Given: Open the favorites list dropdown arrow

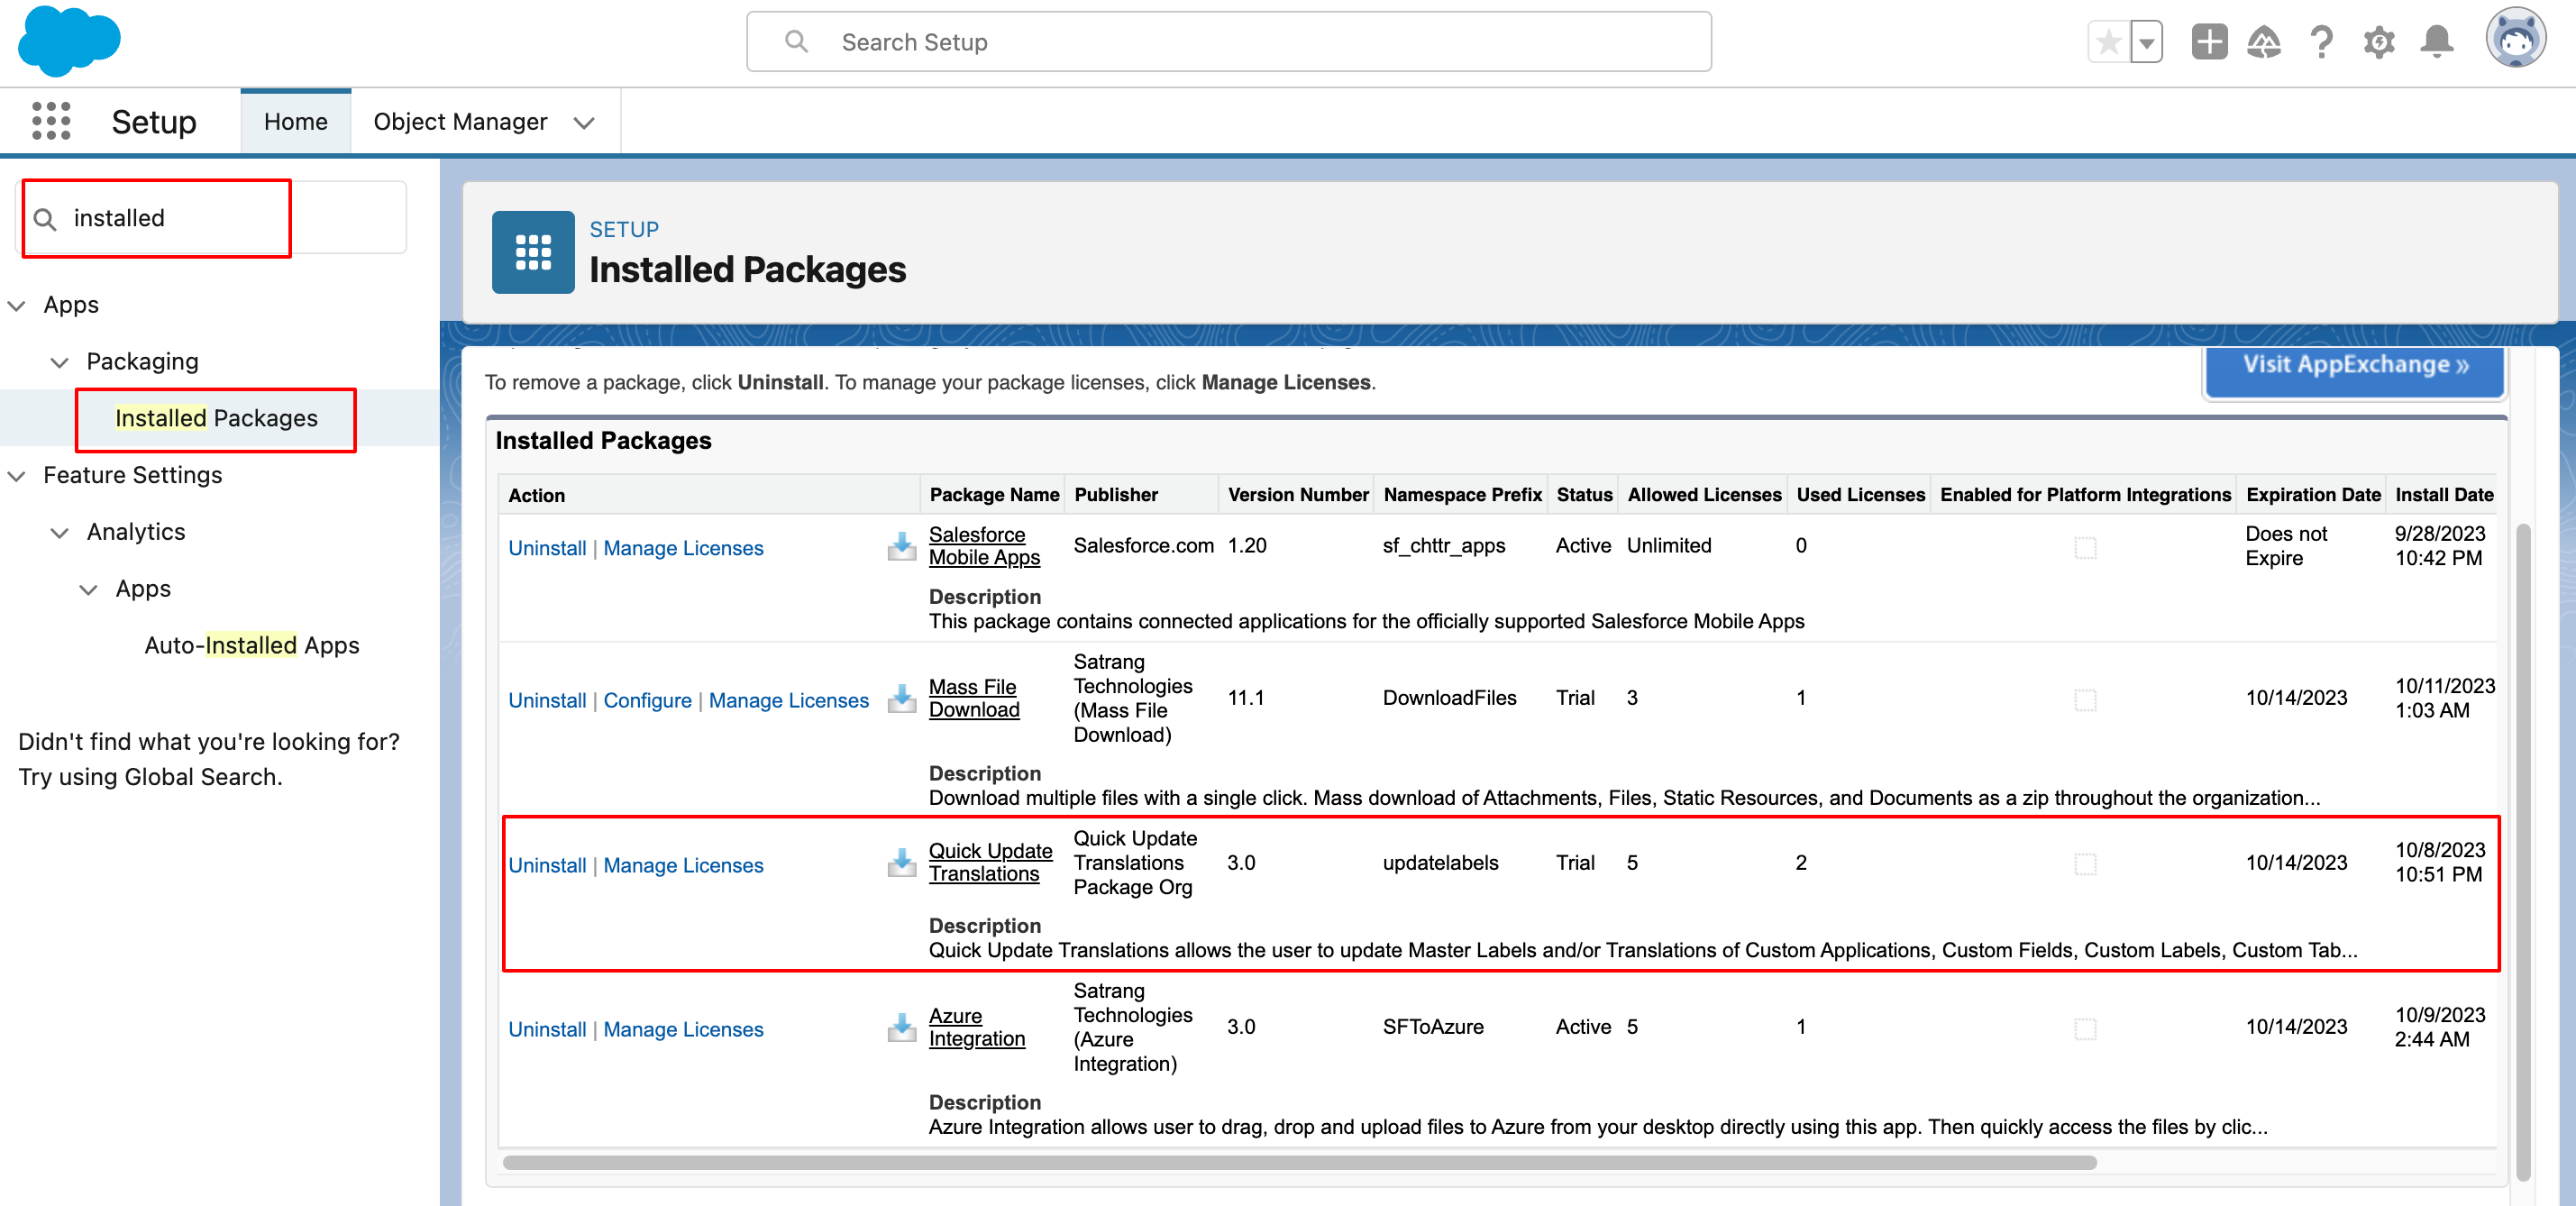Looking at the screenshot, I should tap(2146, 42).
